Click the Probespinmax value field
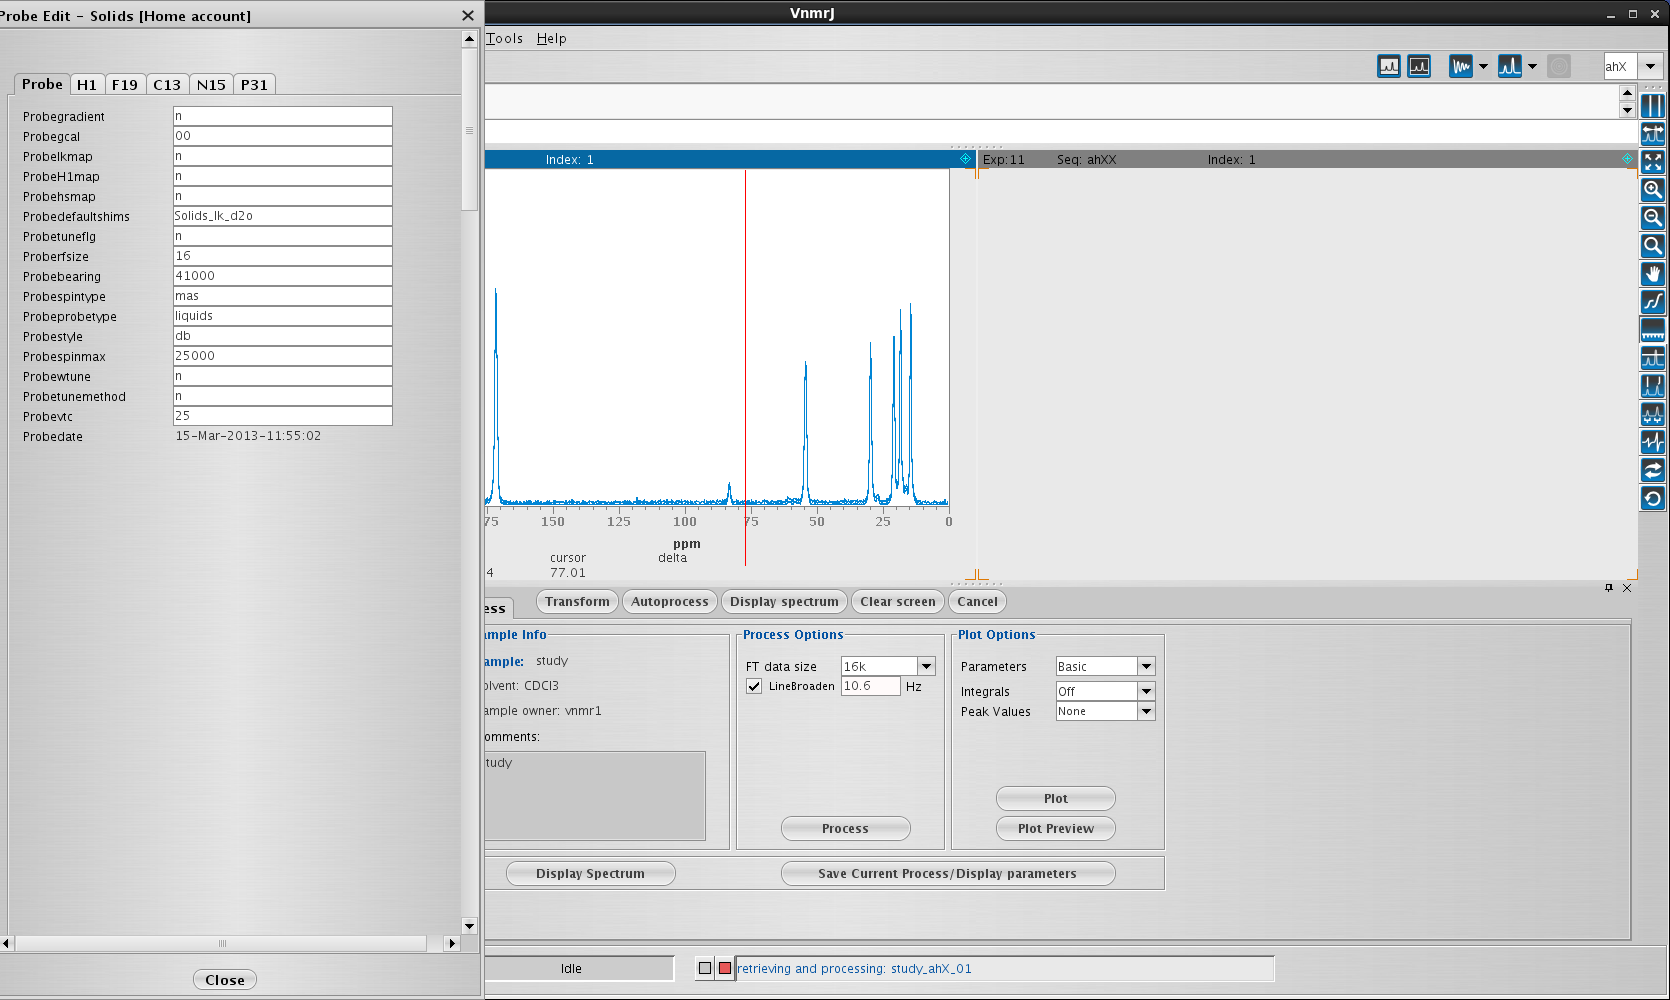This screenshot has width=1670, height=1000. pos(282,356)
